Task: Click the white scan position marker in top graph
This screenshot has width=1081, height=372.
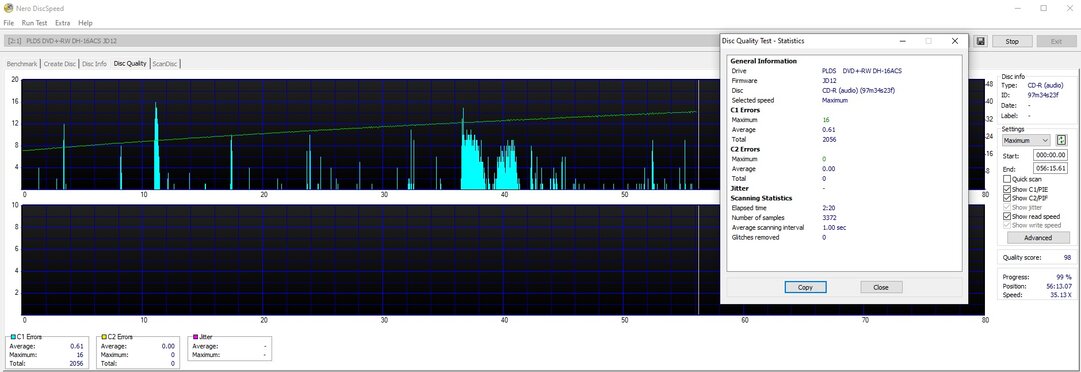Action: click(698, 134)
